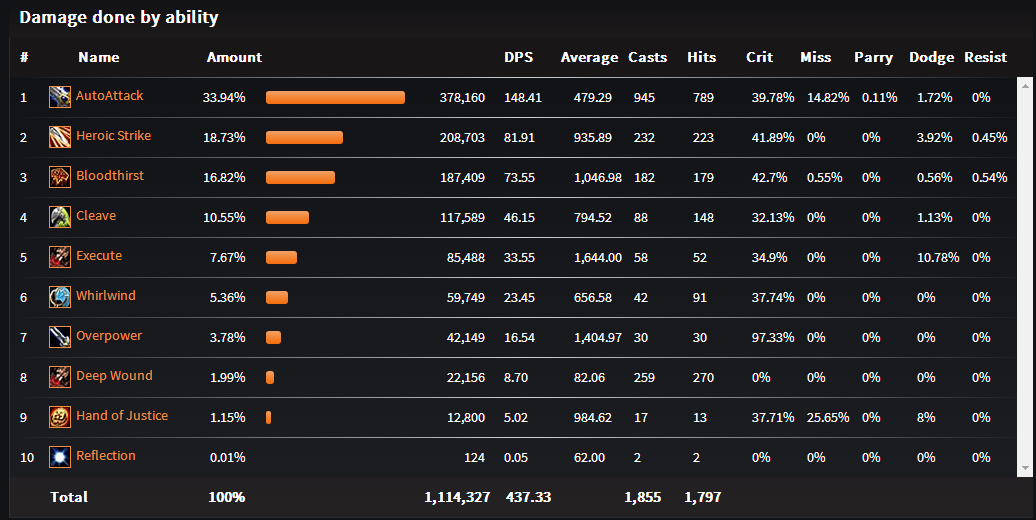Click the scroll-up arrow of table scrollbar
The height and width of the screenshot is (520, 1036).
[1023, 86]
